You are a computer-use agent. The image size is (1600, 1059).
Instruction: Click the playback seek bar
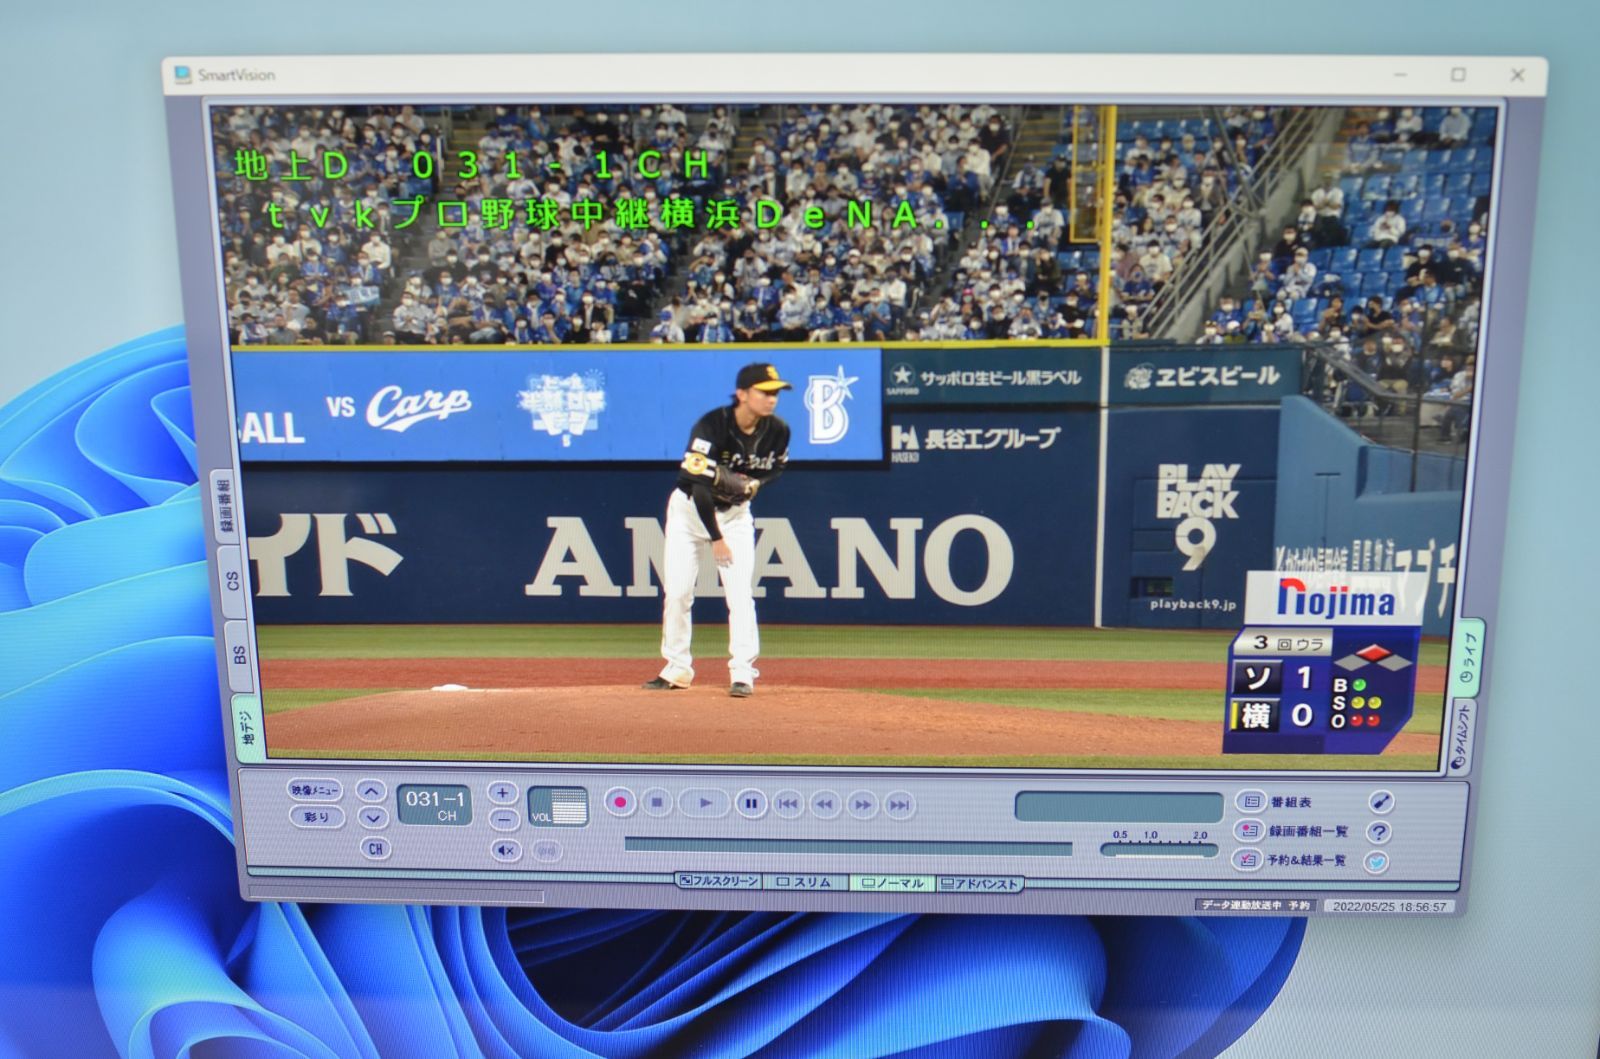click(x=847, y=847)
